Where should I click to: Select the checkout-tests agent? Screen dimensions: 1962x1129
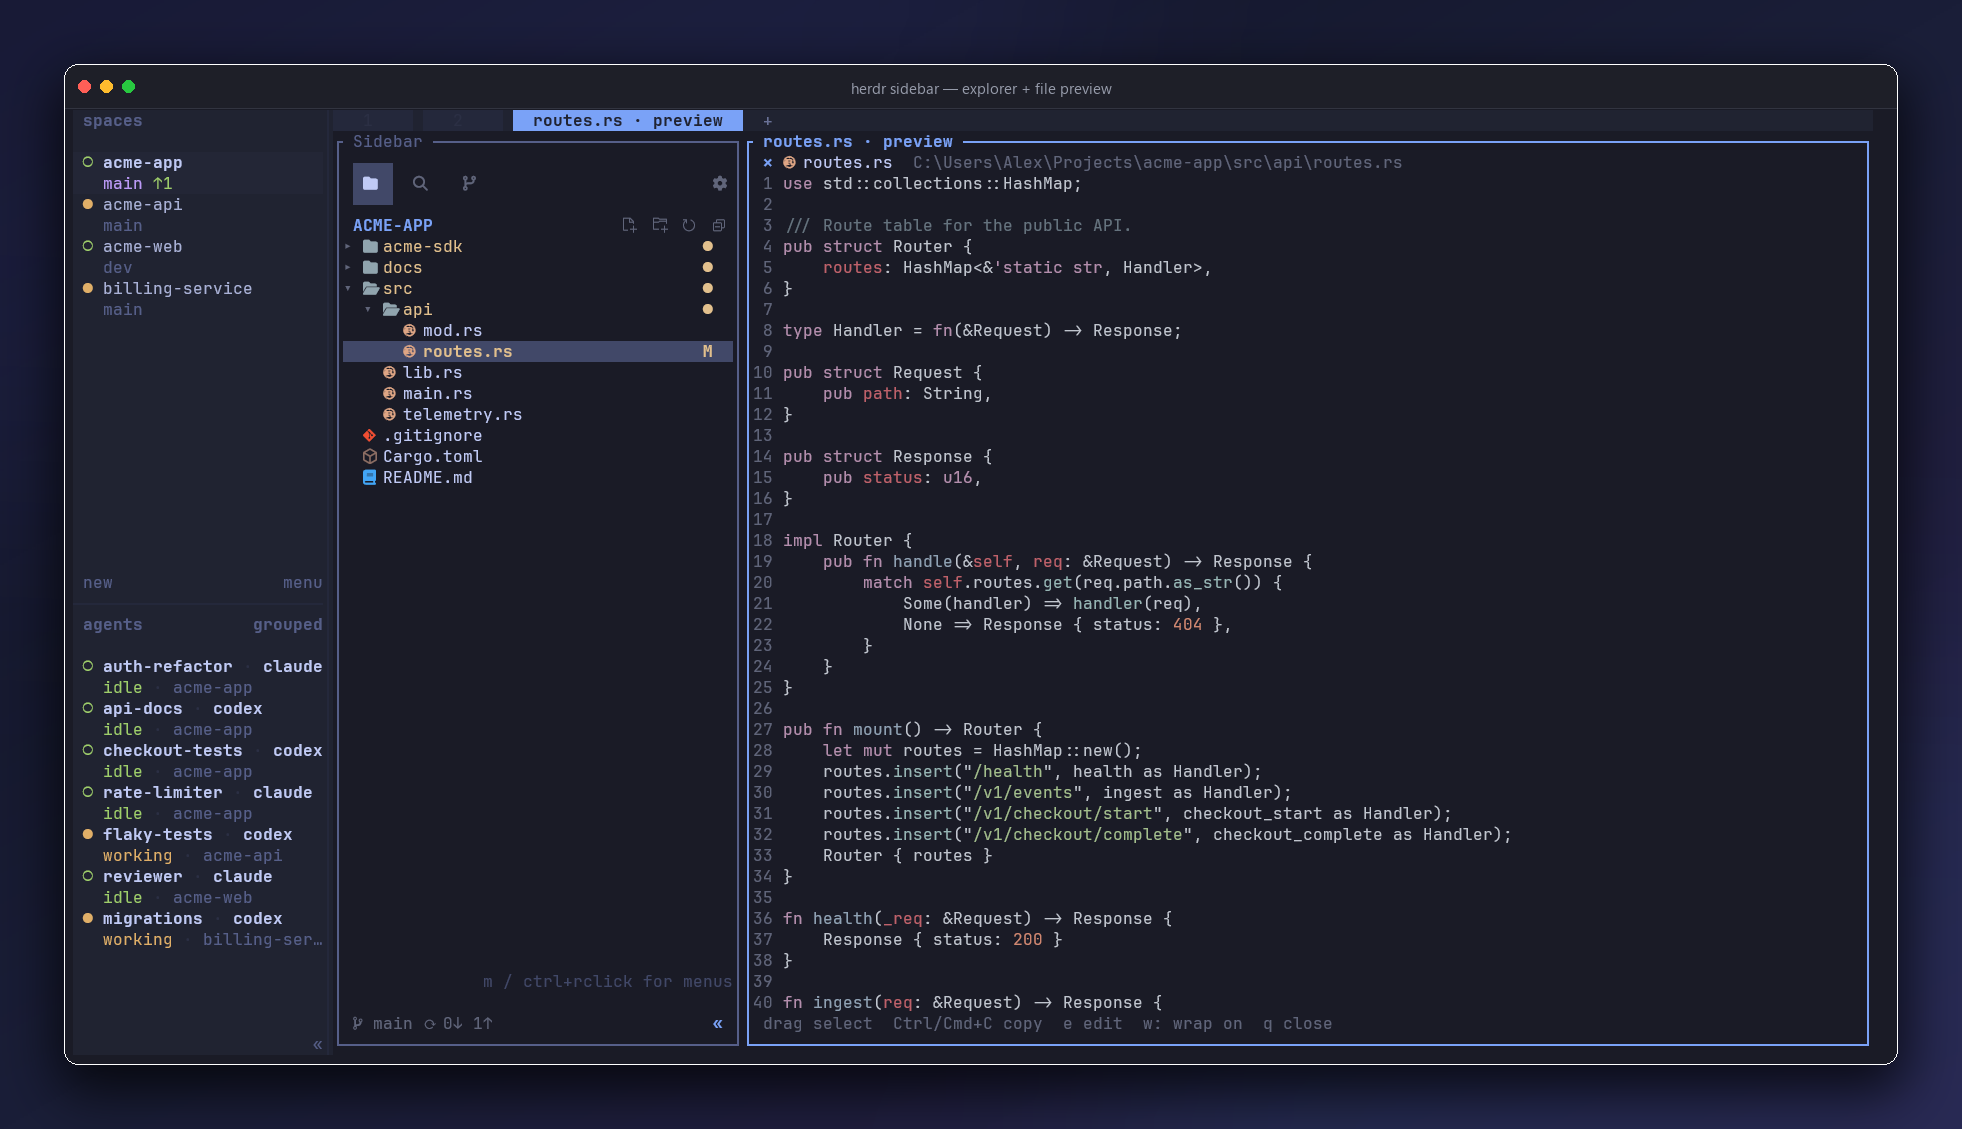pyautogui.click(x=172, y=751)
